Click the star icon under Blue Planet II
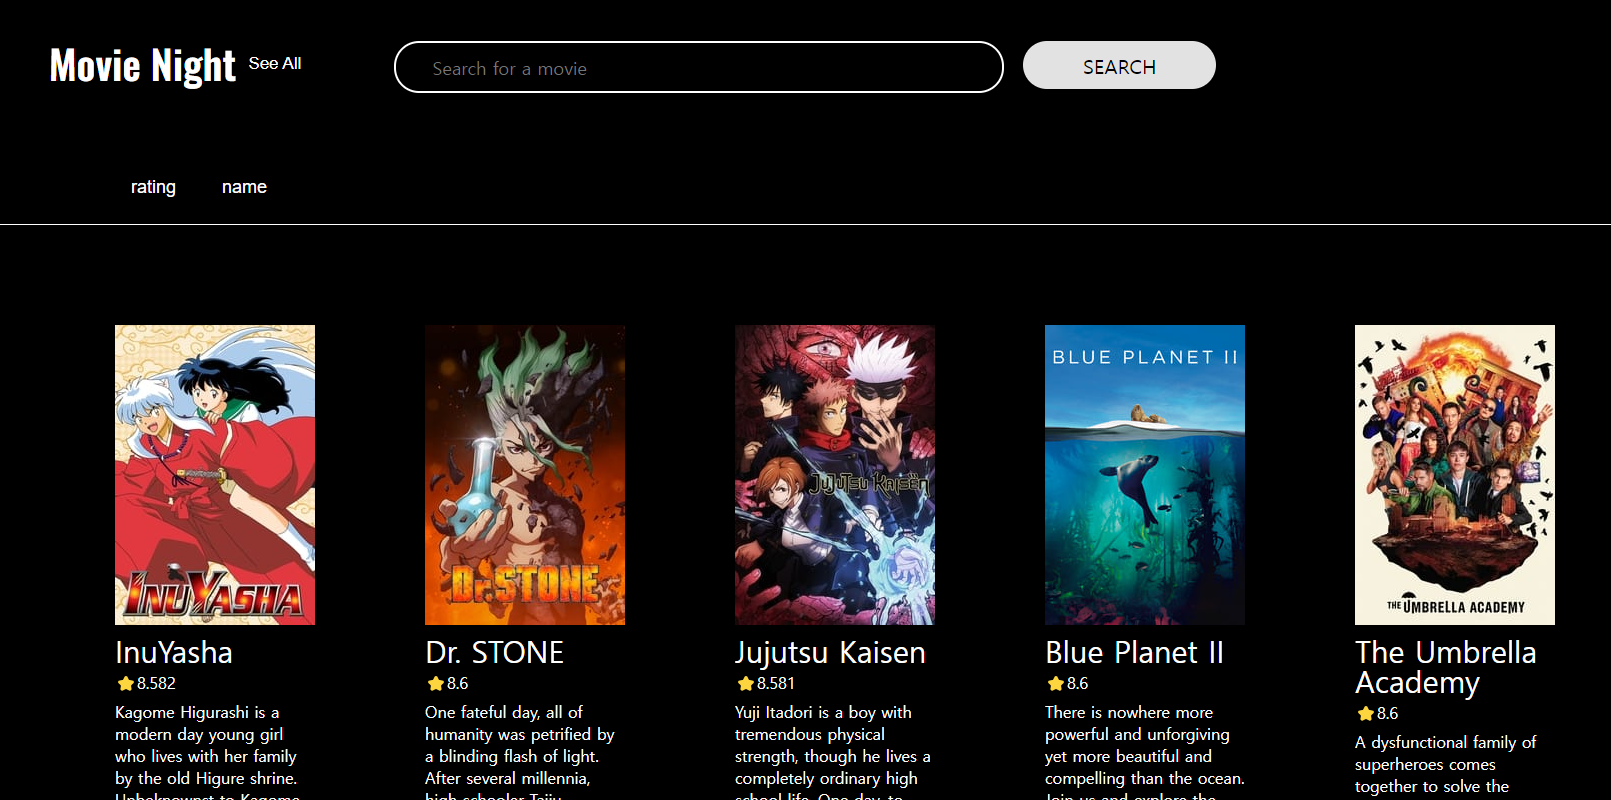Screen dimensions: 1611x800 [1055, 684]
